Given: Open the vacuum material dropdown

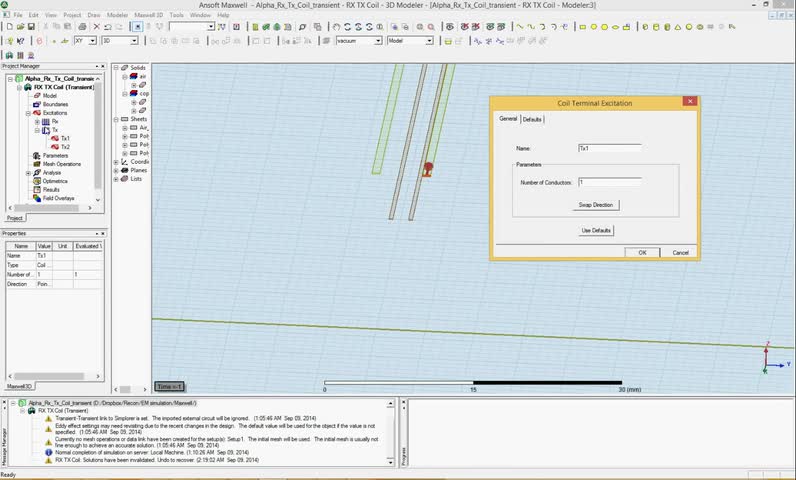Looking at the screenshot, I should point(378,41).
